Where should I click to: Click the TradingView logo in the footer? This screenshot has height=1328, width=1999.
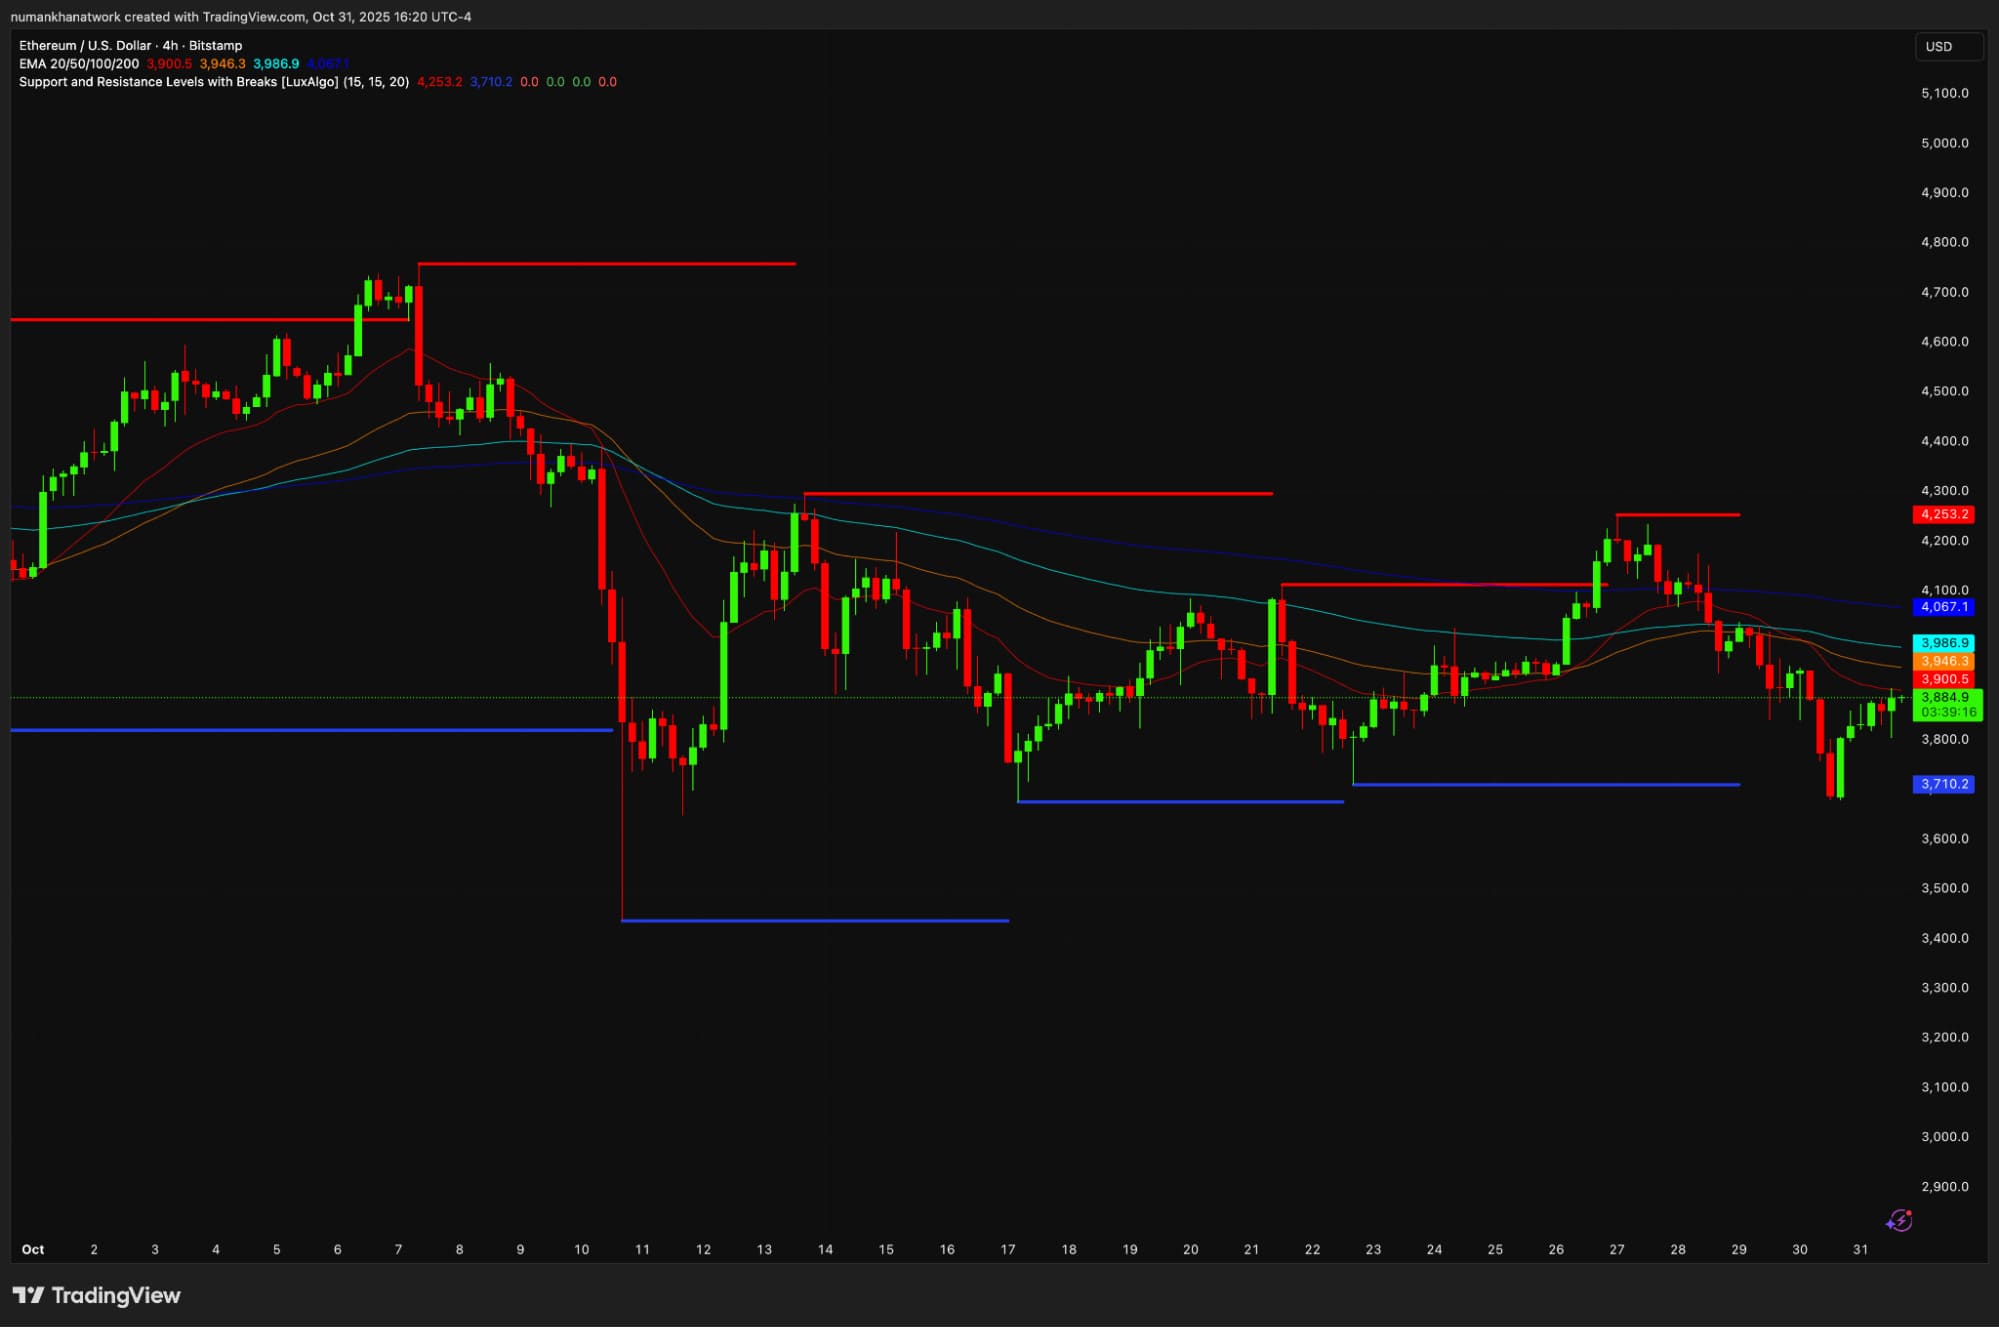[x=97, y=1295]
